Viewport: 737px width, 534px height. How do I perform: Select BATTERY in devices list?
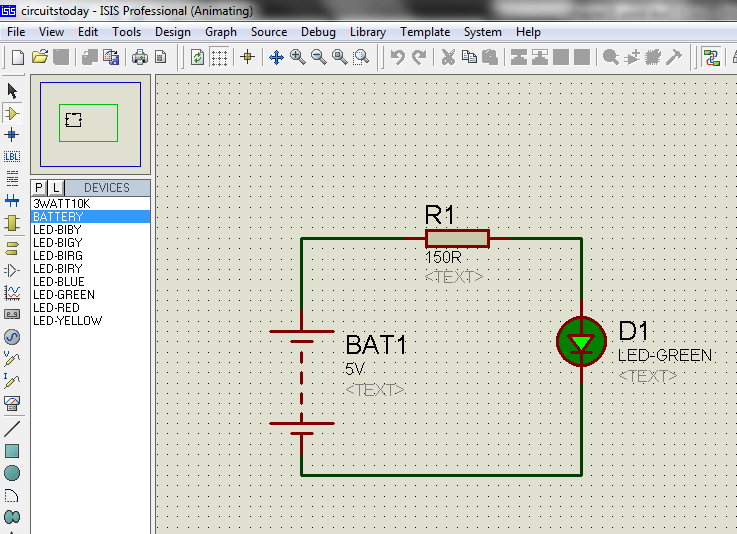click(x=90, y=217)
